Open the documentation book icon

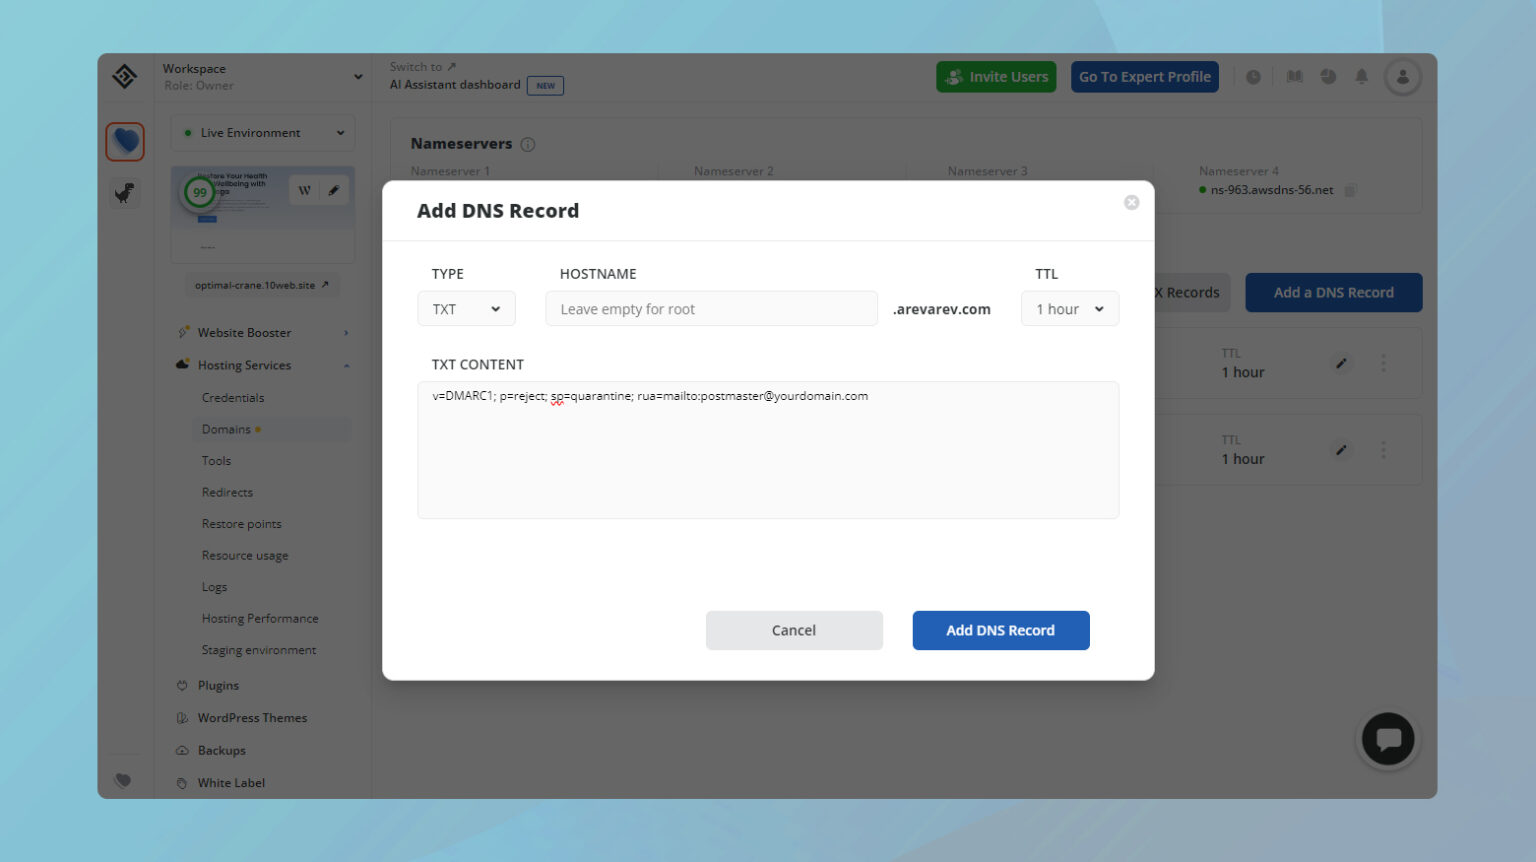(x=1294, y=76)
